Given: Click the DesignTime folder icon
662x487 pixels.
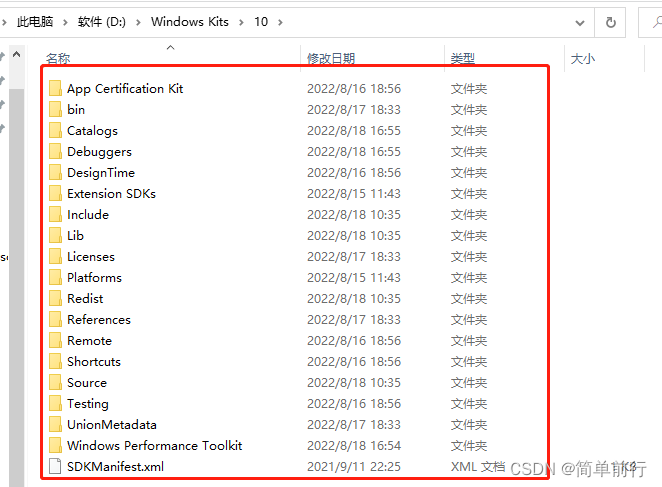Looking at the screenshot, I should (55, 172).
